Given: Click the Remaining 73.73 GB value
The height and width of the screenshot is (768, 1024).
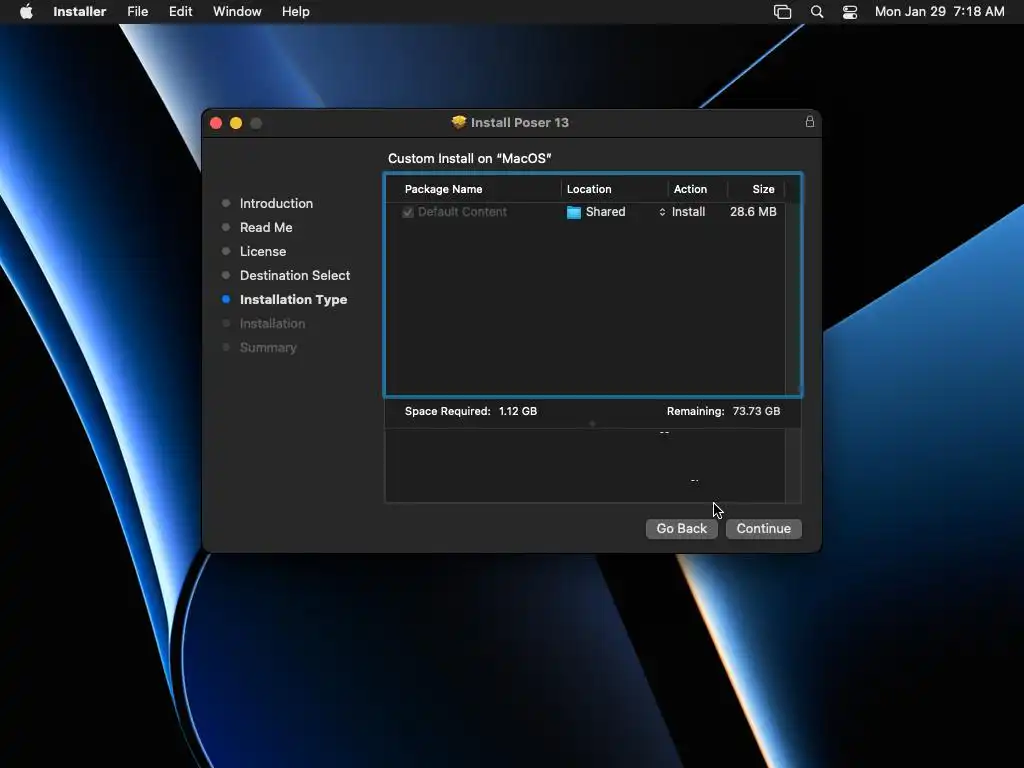Looking at the screenshot, I should [x=756, y=411].
